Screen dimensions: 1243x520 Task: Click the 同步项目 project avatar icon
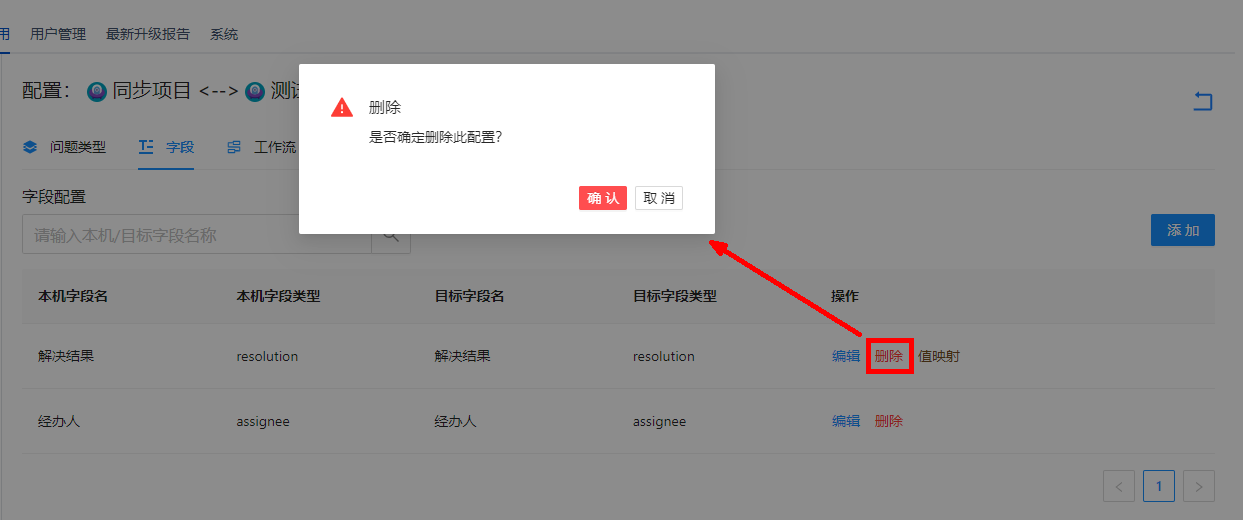tap(97, 91)
